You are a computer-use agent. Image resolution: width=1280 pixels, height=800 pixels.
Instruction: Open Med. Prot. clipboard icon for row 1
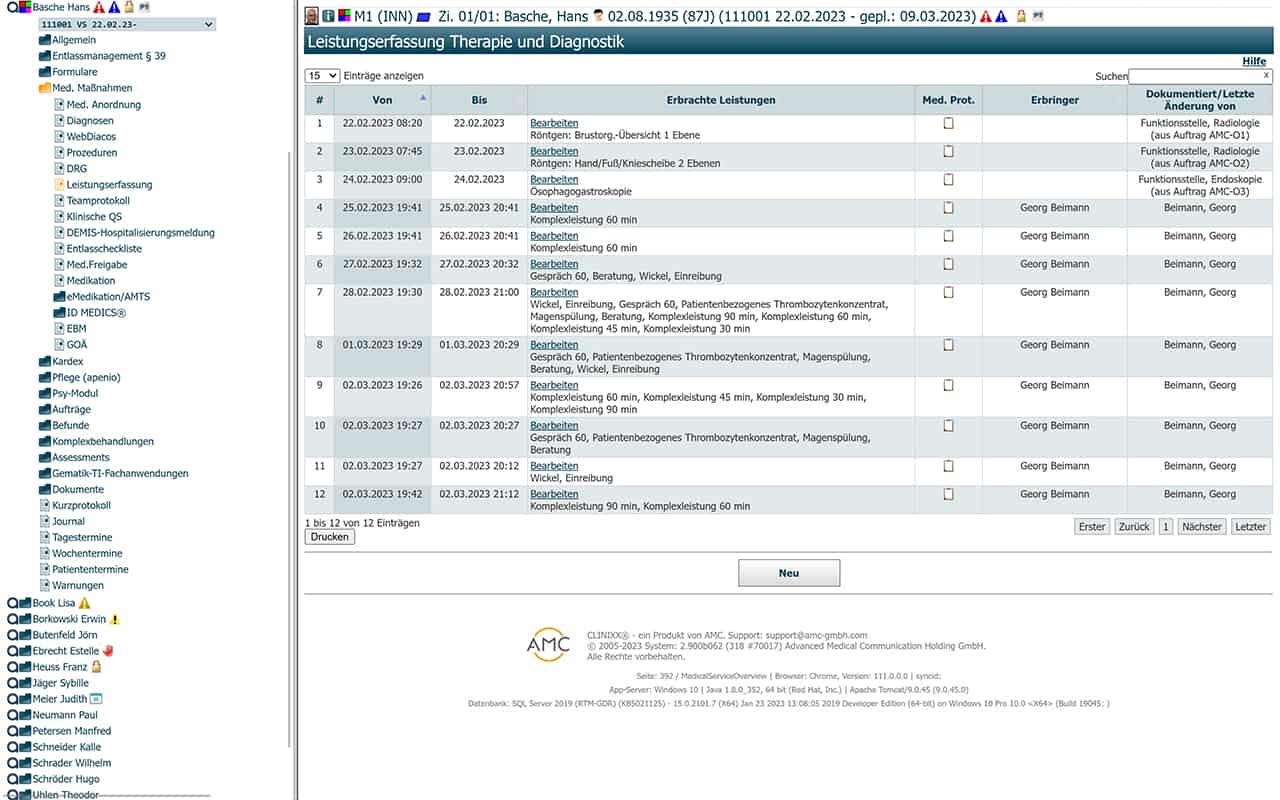click(x=948, y=123)
